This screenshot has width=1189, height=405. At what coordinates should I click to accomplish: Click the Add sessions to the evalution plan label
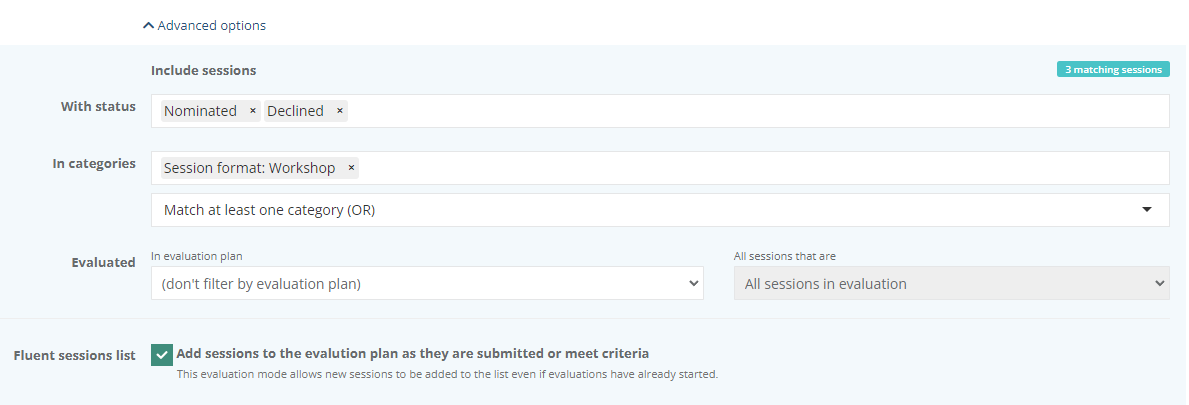(412, 353)
